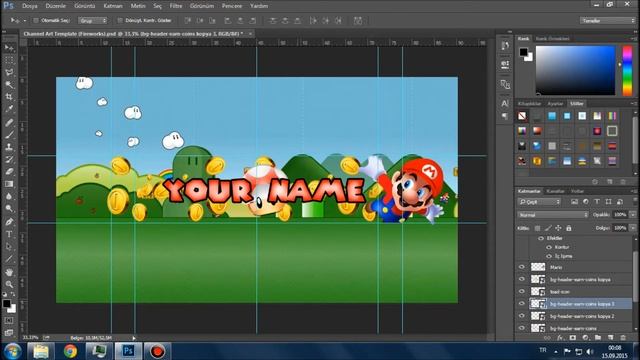This screenshot has width=640, height=360.
Task: Apply the no-style preset in Stiller panel
Action: (522, 116)
